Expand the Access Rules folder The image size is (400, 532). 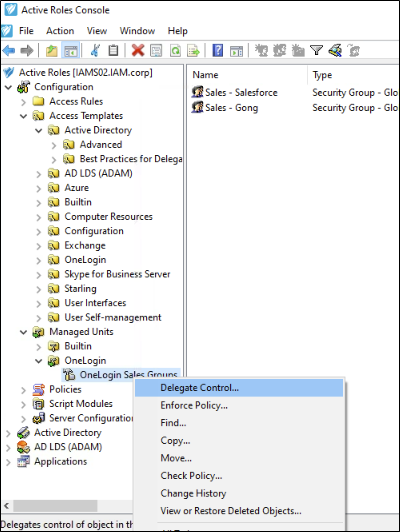pos(23,102)
